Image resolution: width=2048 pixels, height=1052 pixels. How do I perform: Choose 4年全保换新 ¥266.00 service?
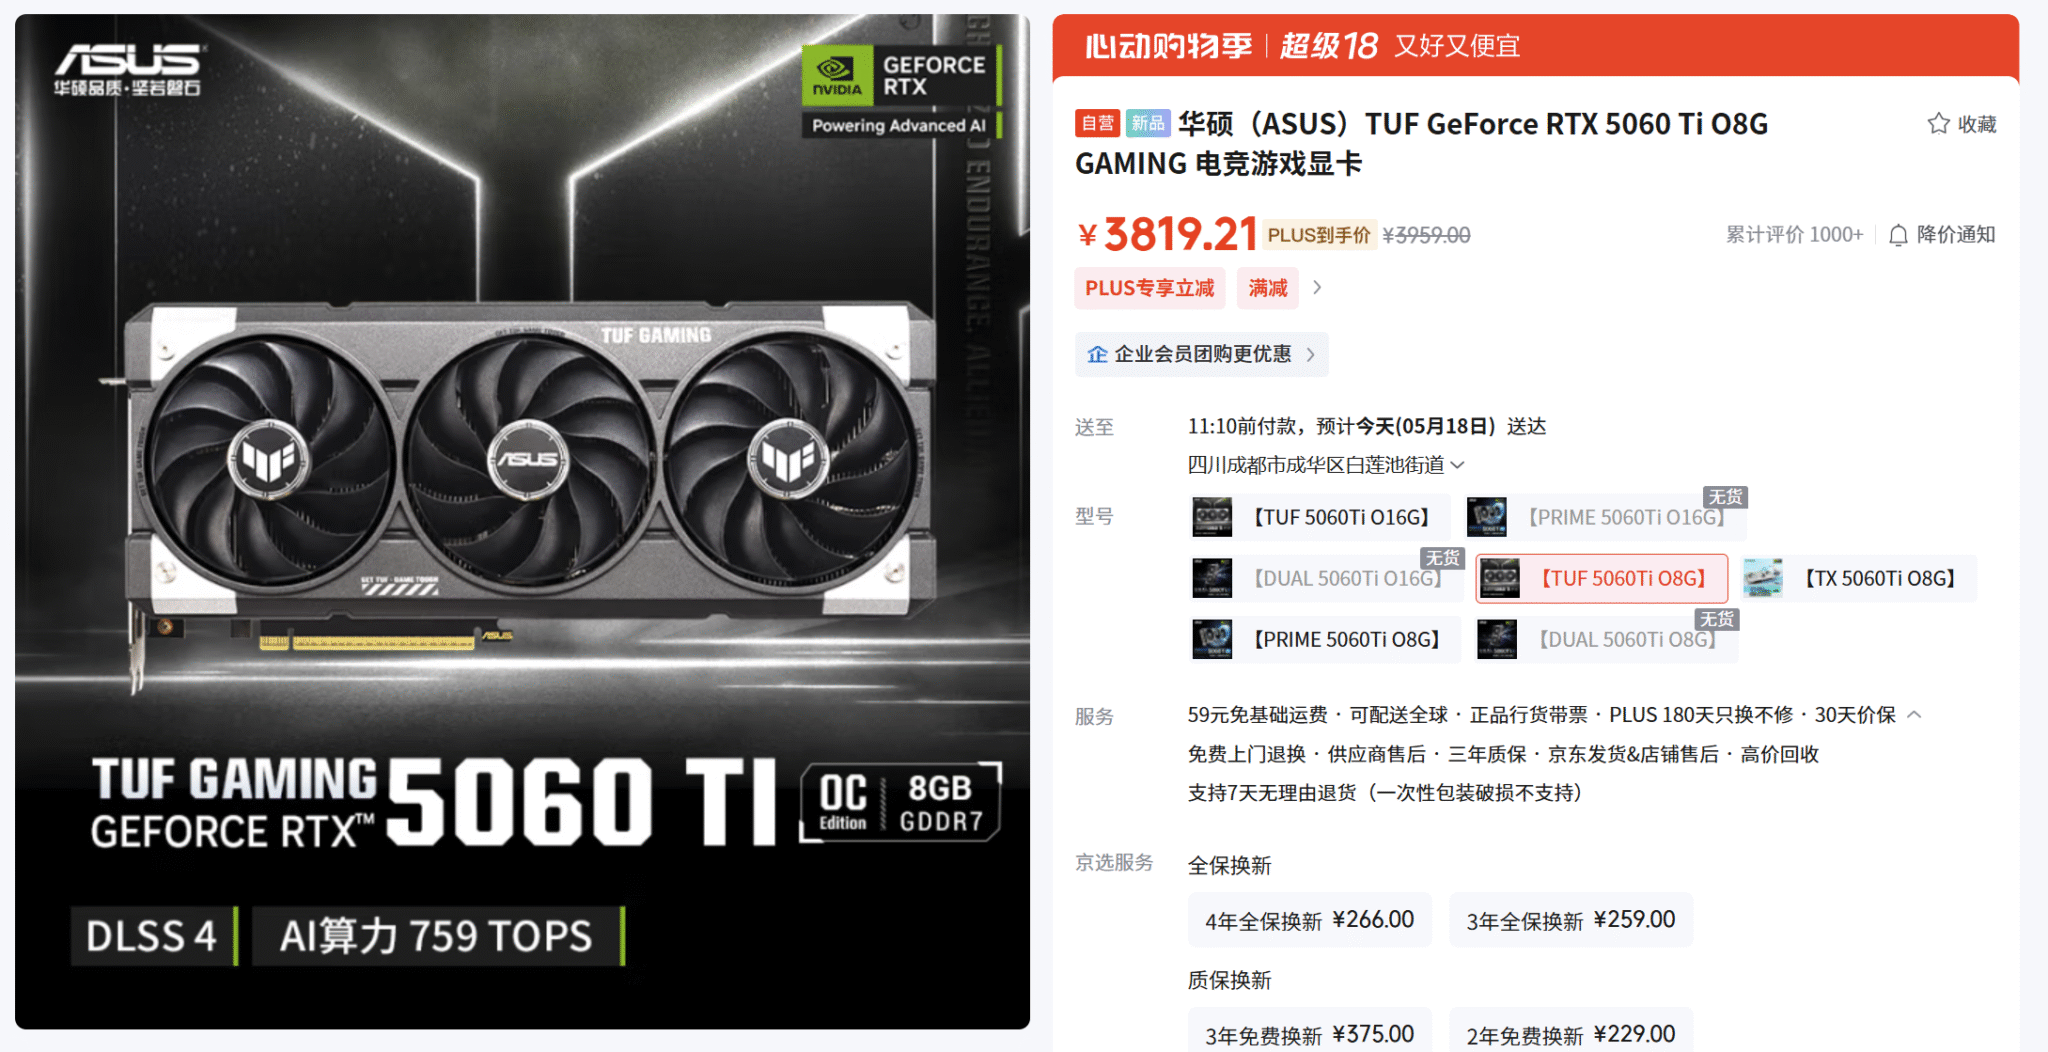pyautogui.click(x=1310, y=920)
